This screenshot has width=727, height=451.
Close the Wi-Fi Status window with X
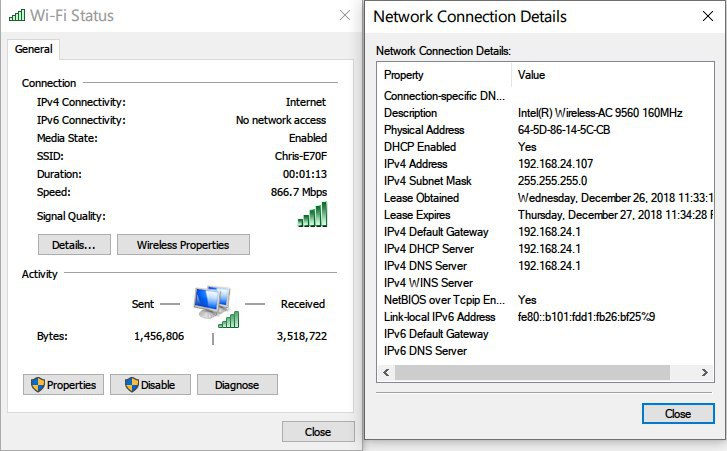344,15
